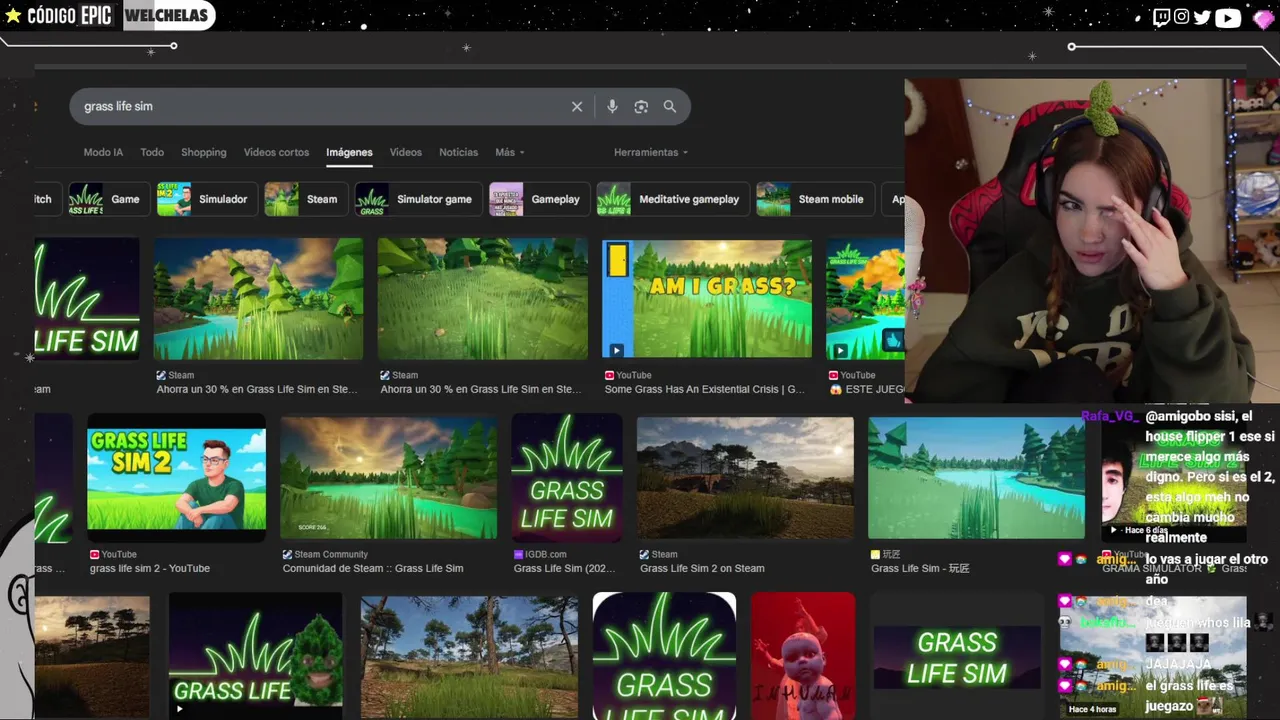Click the 玩匠 source favicon

point(875,554)
